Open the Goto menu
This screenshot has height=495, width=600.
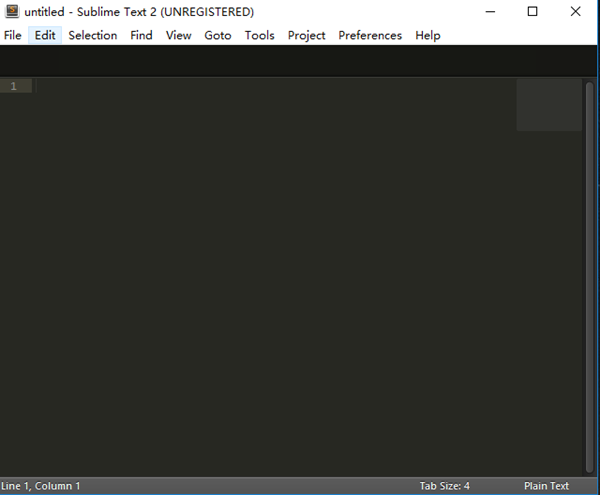point(218,35)
